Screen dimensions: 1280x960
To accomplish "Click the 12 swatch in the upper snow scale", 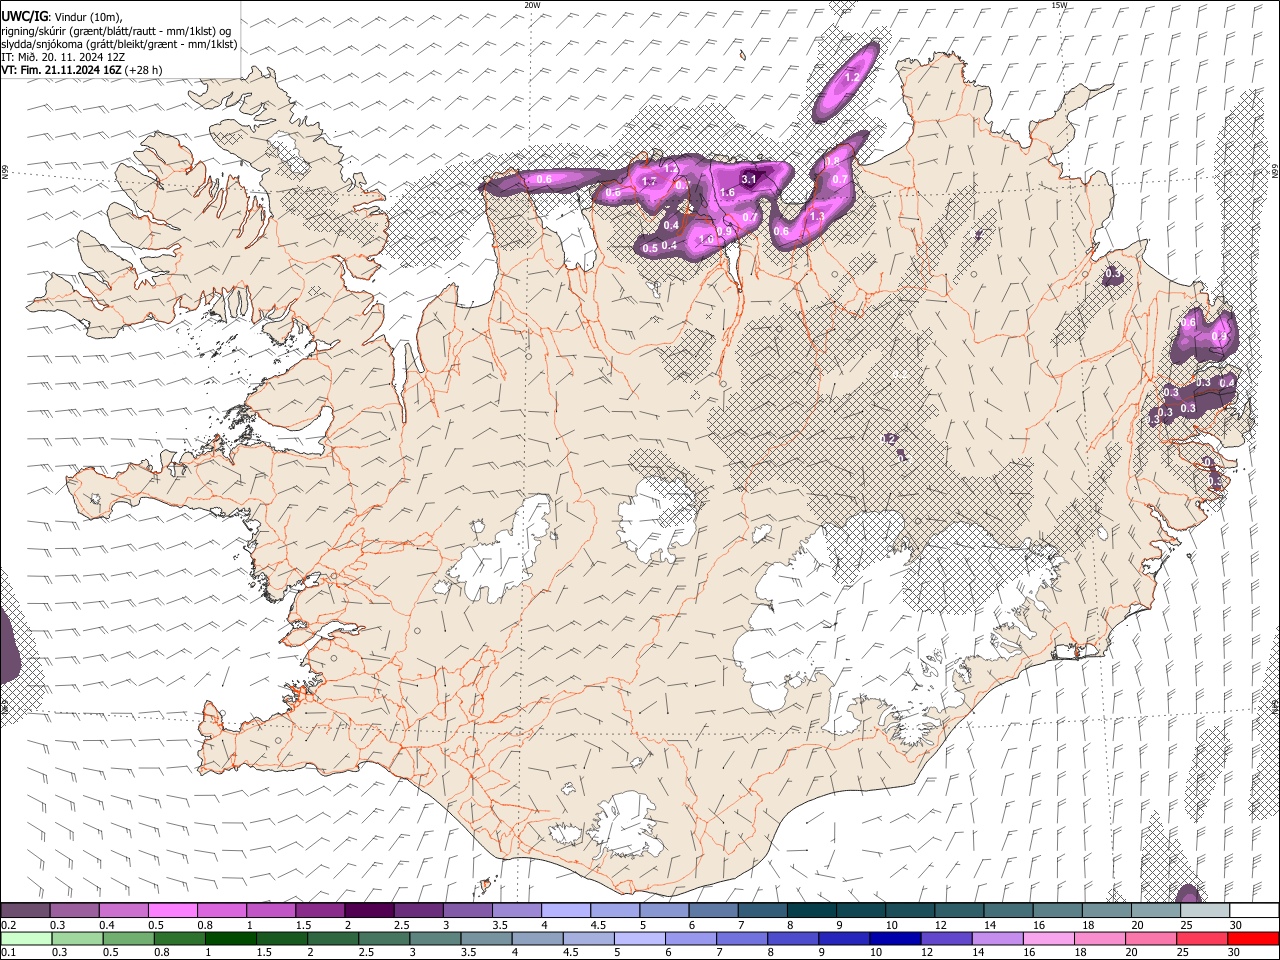I will [959, 910].
